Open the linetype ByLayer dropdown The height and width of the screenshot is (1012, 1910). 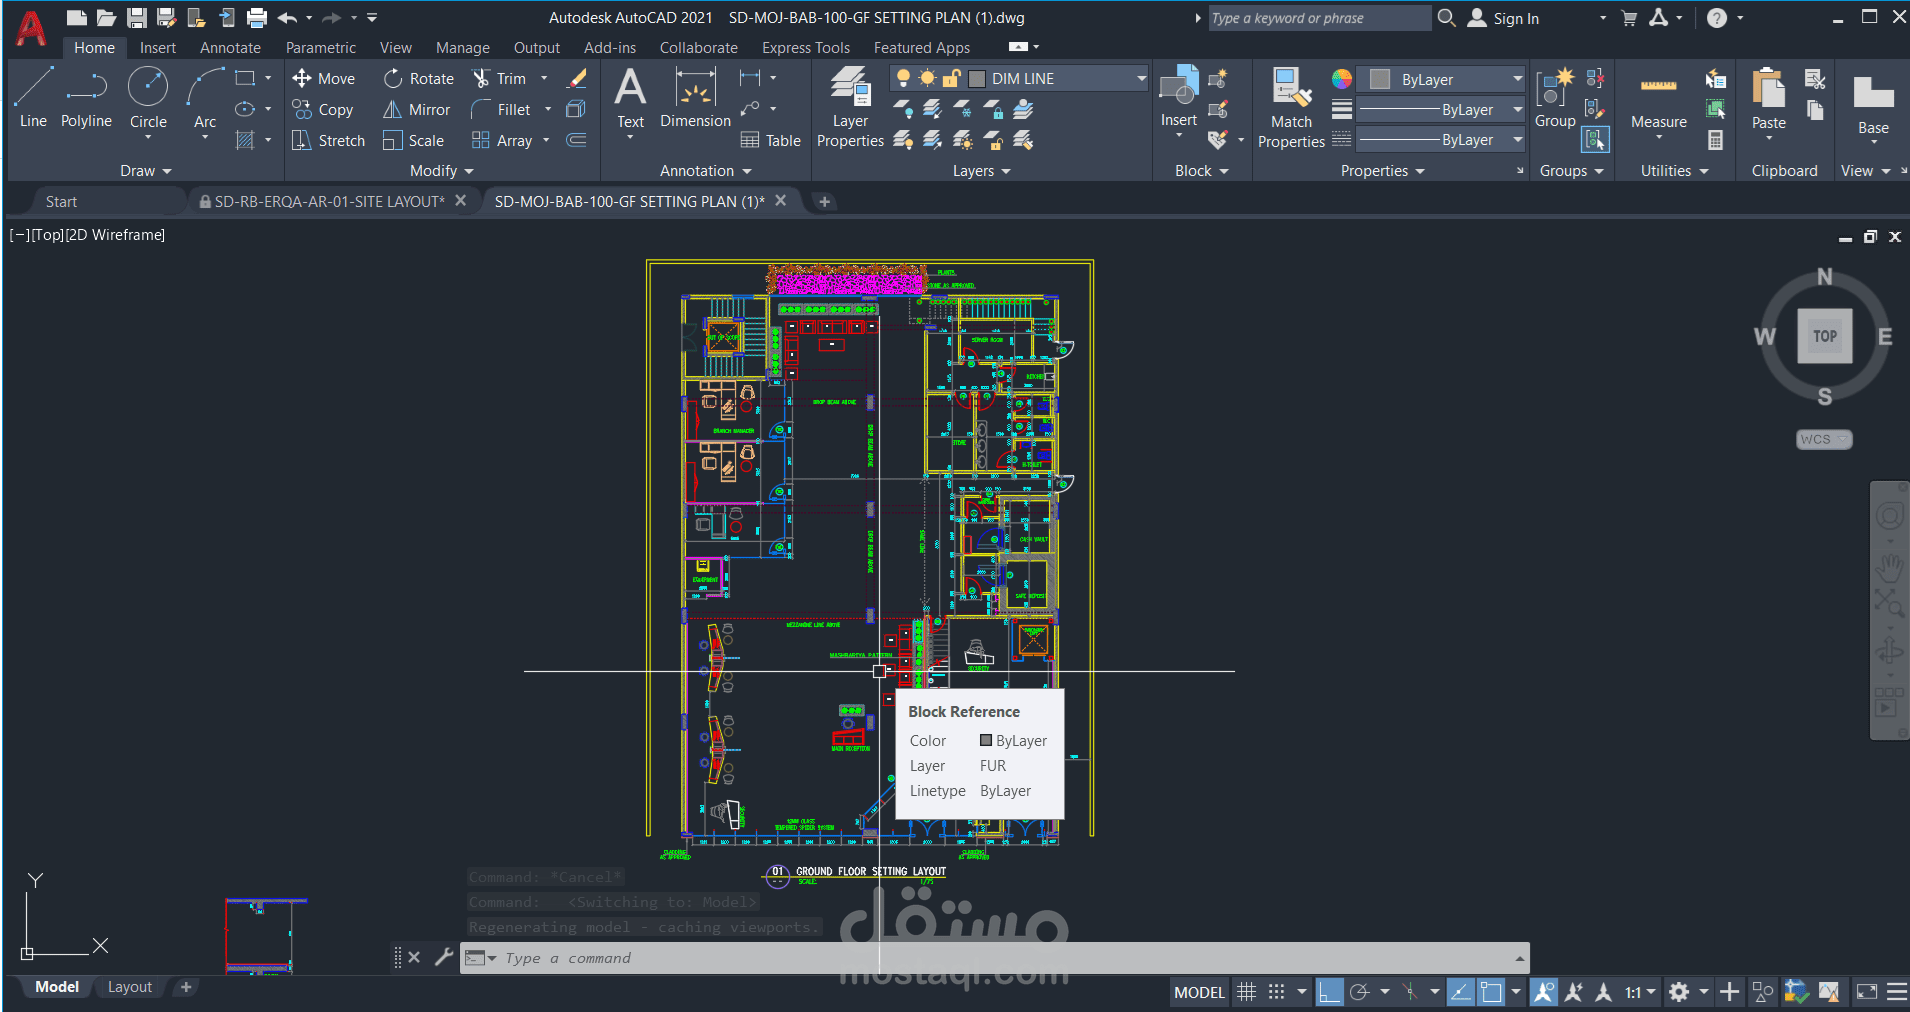[x=1517, y=140]
